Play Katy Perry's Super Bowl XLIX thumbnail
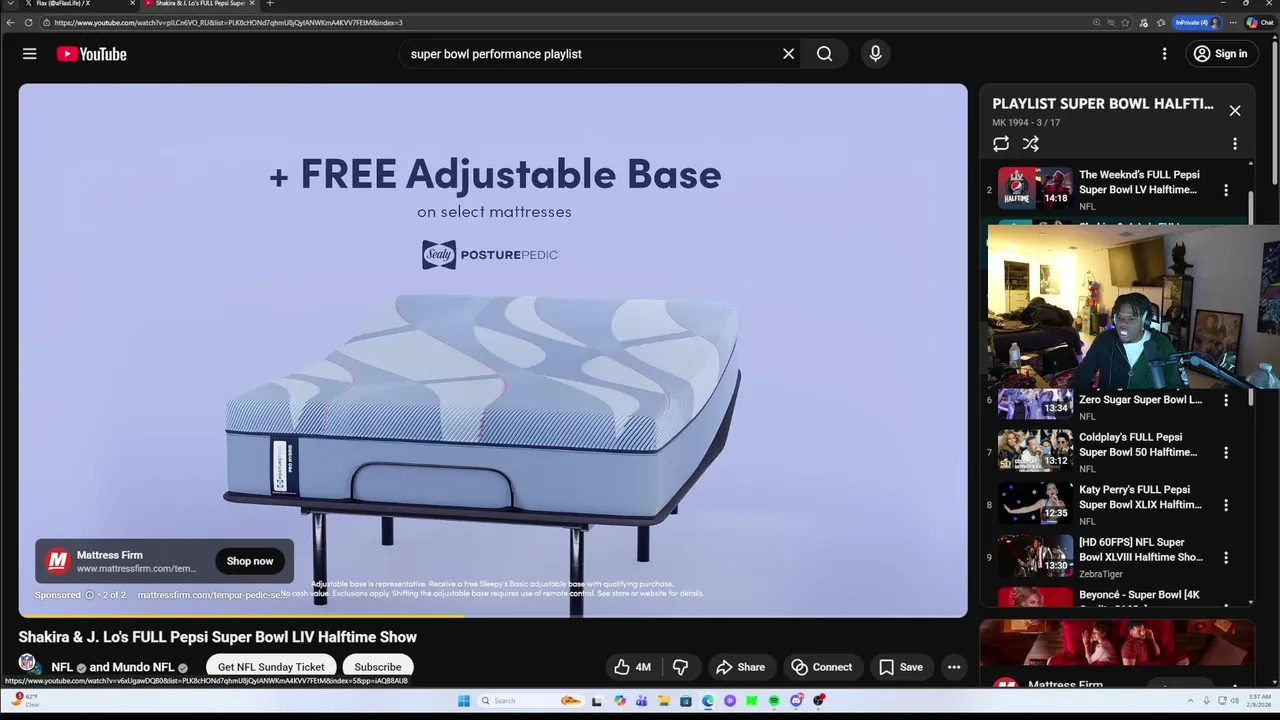Image resolution: width=1280 pixels, height=720 pixels. (x=1035, y=503)
